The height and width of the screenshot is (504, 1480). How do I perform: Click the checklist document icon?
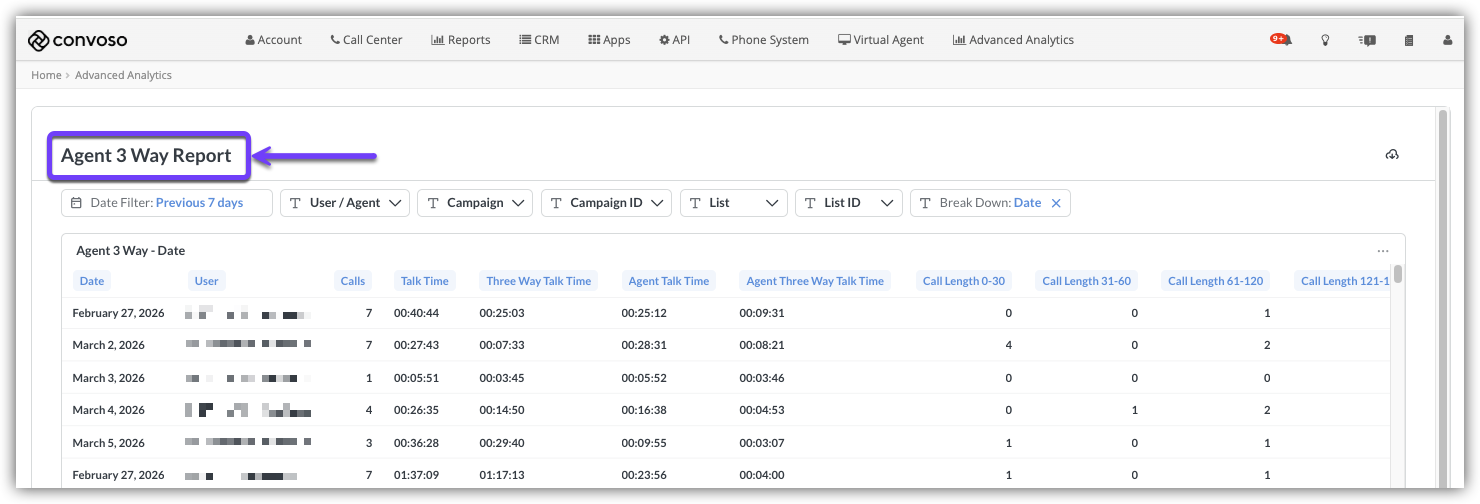tap(1409, 40)
